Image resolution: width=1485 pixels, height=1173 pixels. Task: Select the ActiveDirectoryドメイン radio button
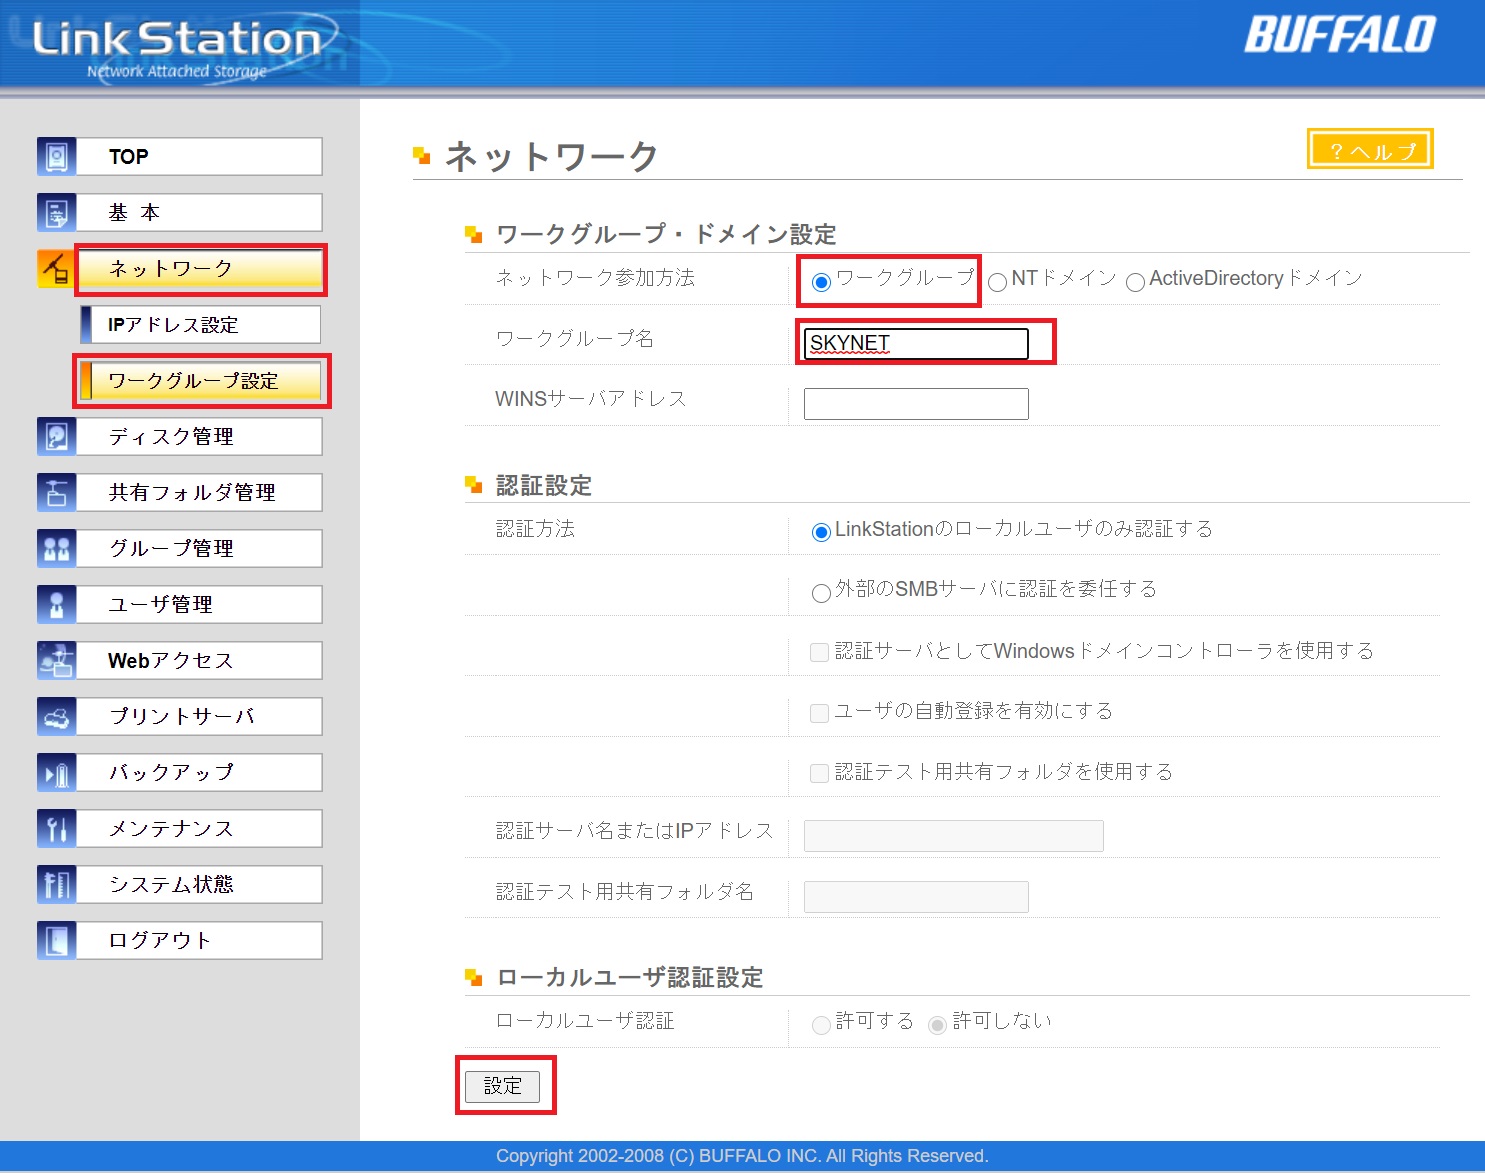click(x=1135, y=282)
